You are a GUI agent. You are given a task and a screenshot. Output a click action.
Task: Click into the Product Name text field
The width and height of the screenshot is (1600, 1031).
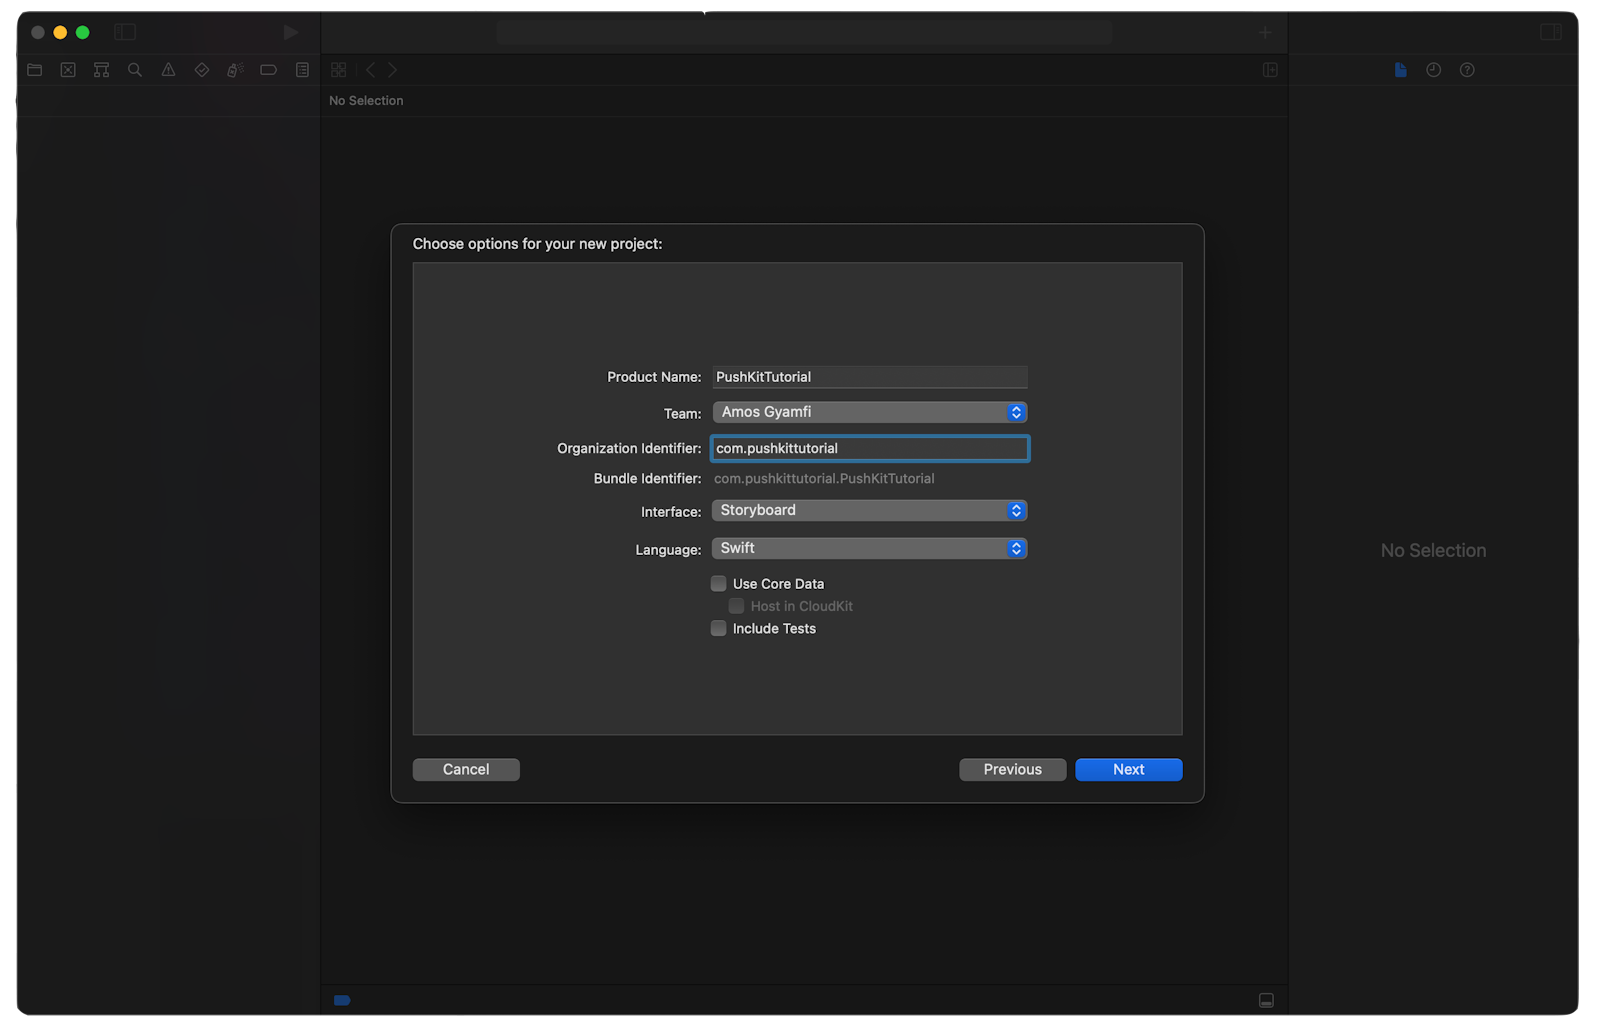click(869, 377)
